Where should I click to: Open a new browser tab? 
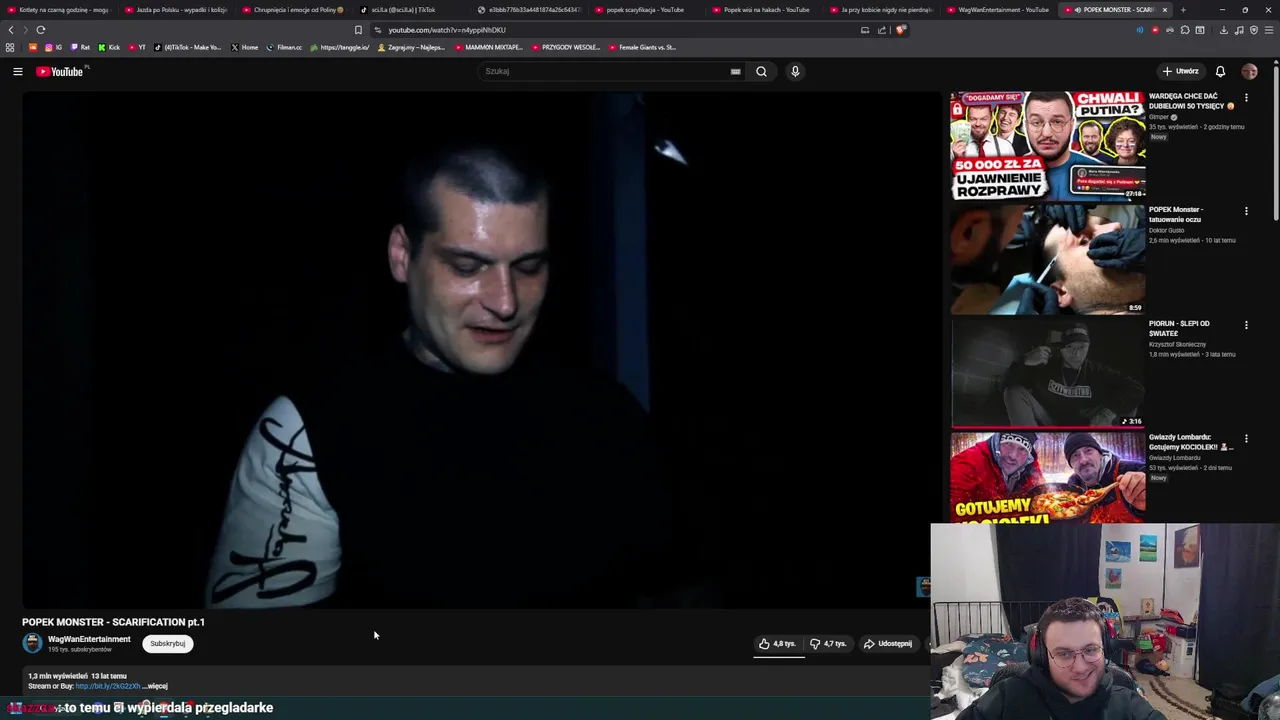pos(1183,10)
